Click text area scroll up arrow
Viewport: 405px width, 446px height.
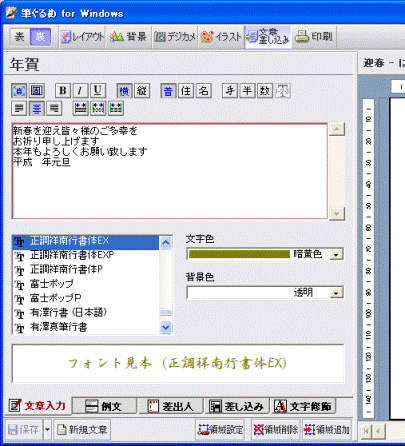pyautogui.click(x=337, y=129)
